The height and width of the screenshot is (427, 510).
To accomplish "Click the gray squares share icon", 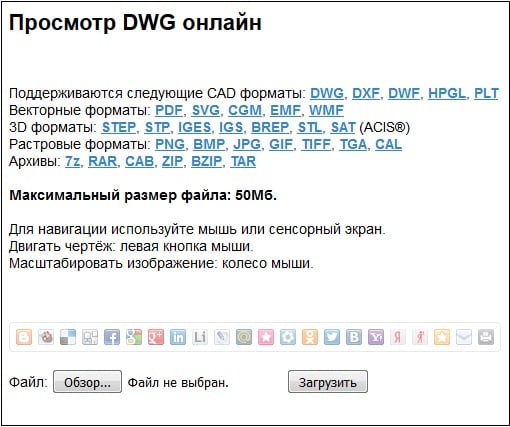I will pos(90,337).
